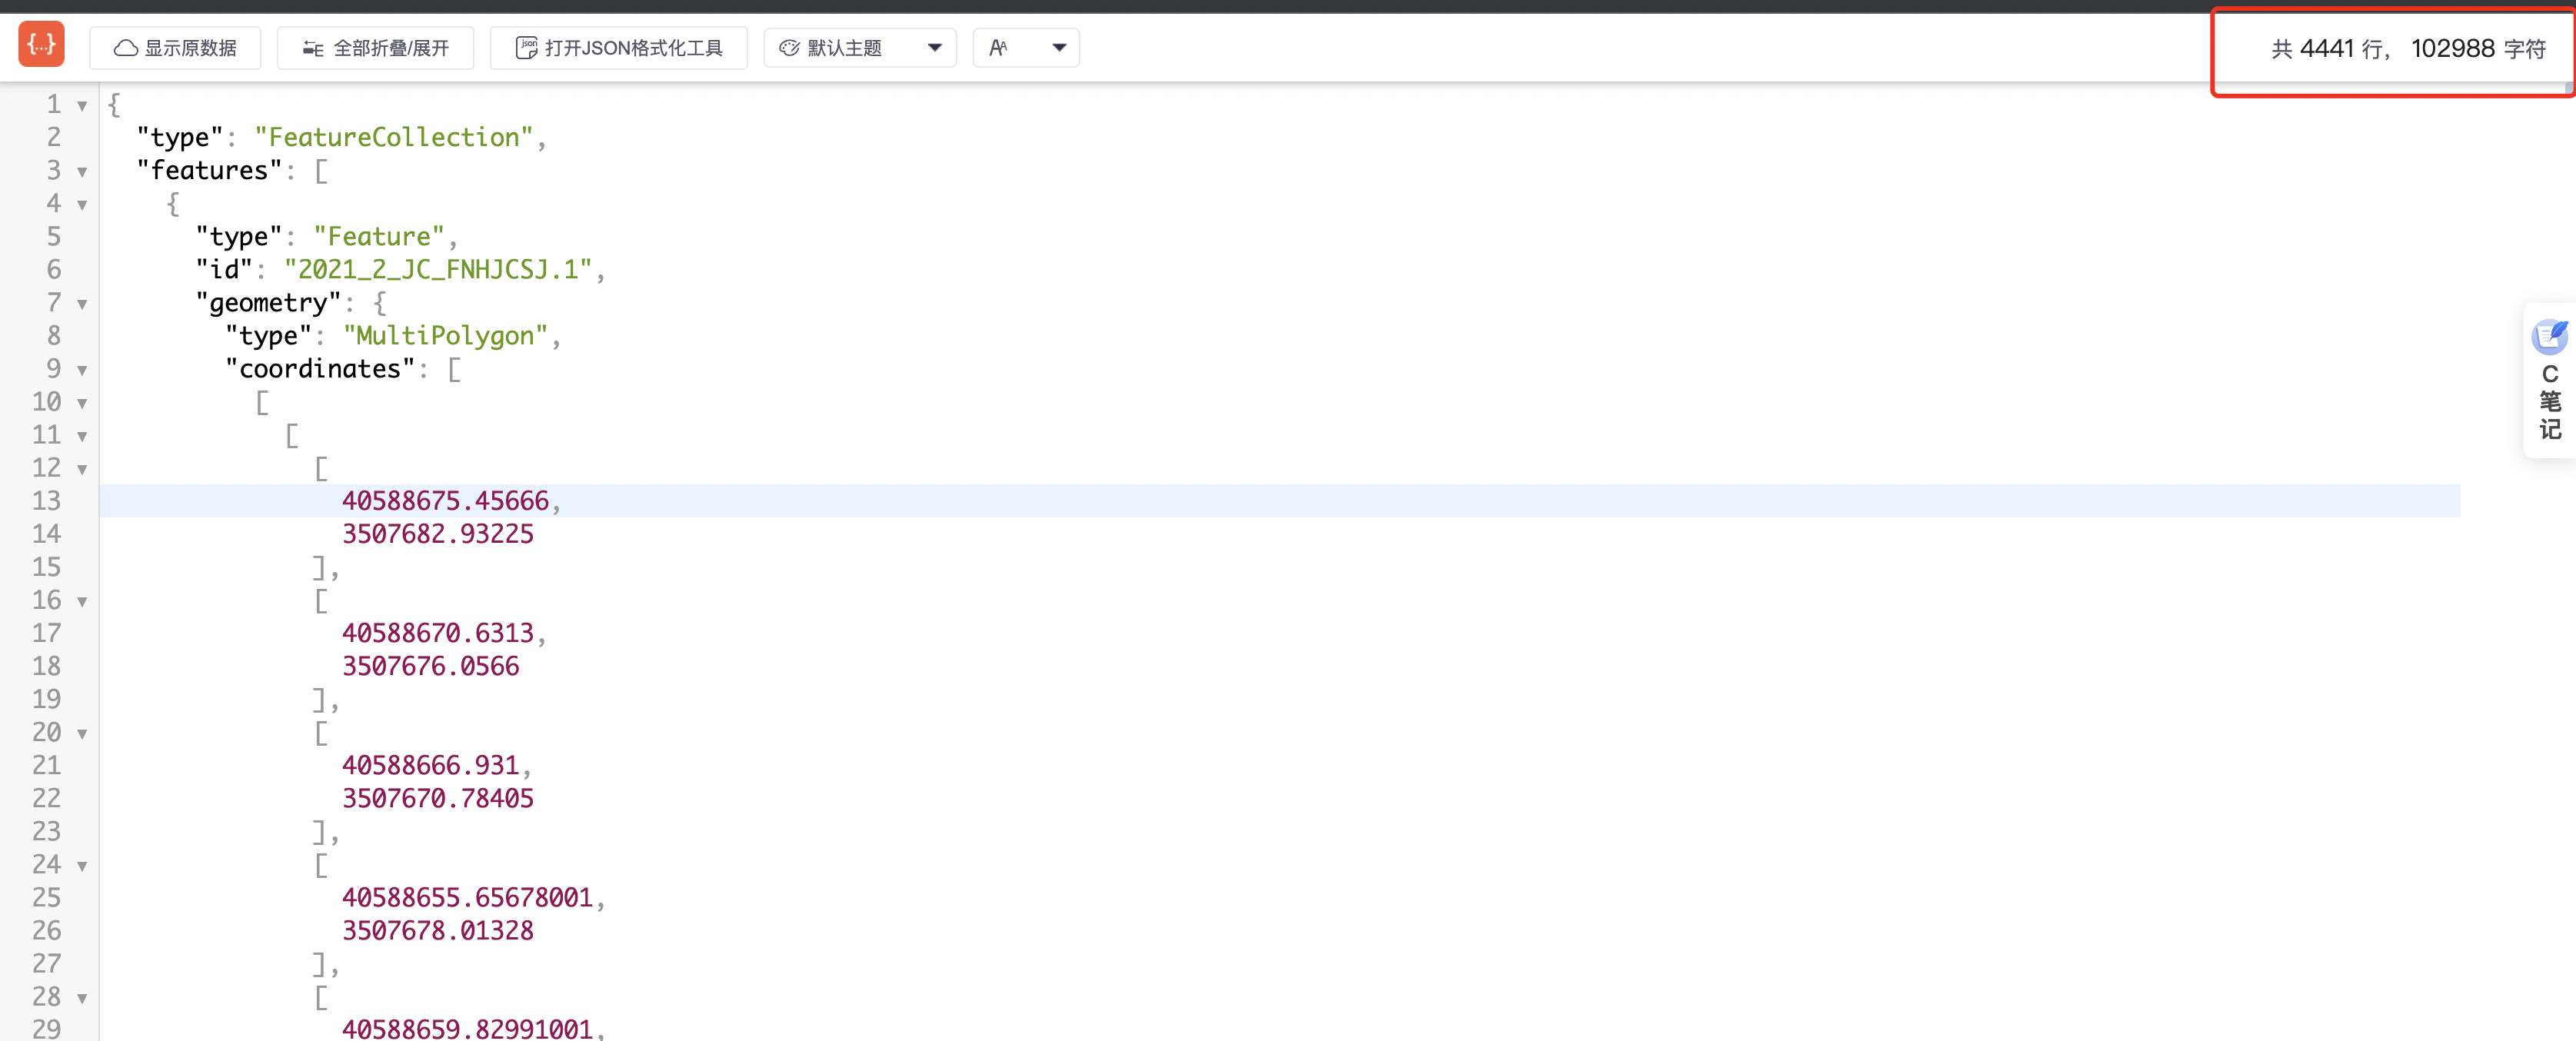
Task: Click the value 40588675.45666 on line 13
Action: pyautogui.click(x=445, y=501)
